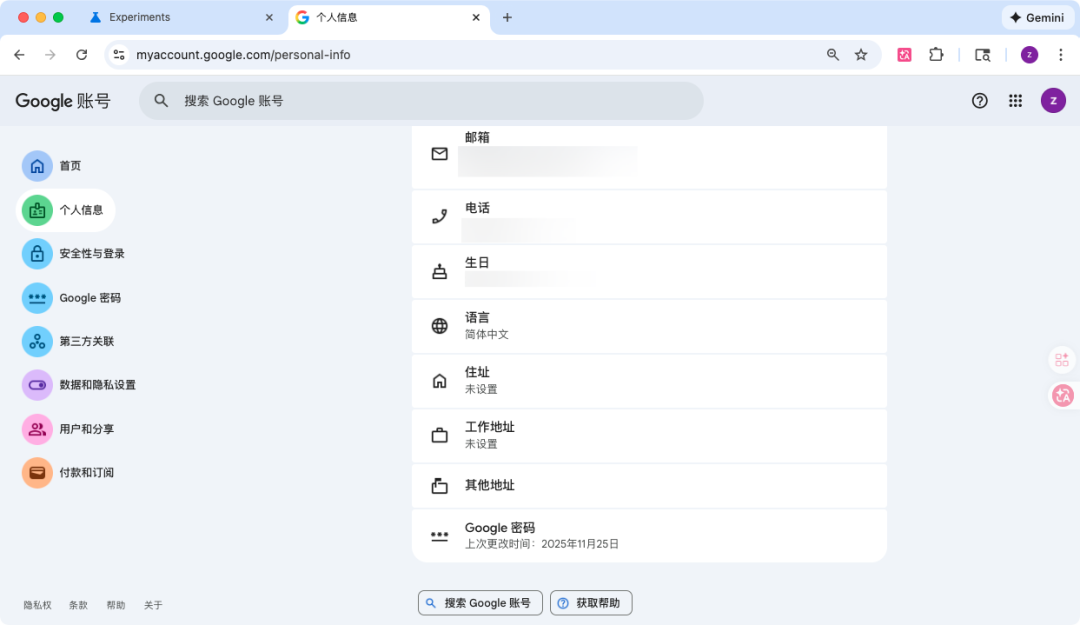This screenshot has height=625, width=1080.
Task: Open the 工作地址 row
Action: click(x=649, y=436)
